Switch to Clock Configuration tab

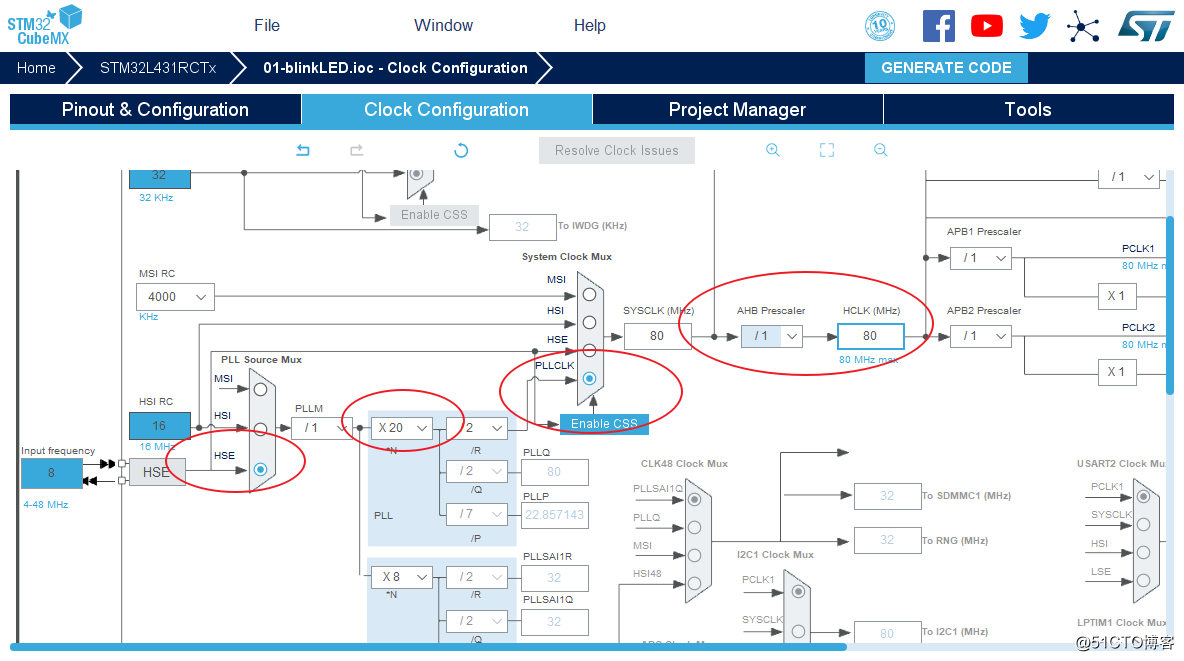[446, 110]
